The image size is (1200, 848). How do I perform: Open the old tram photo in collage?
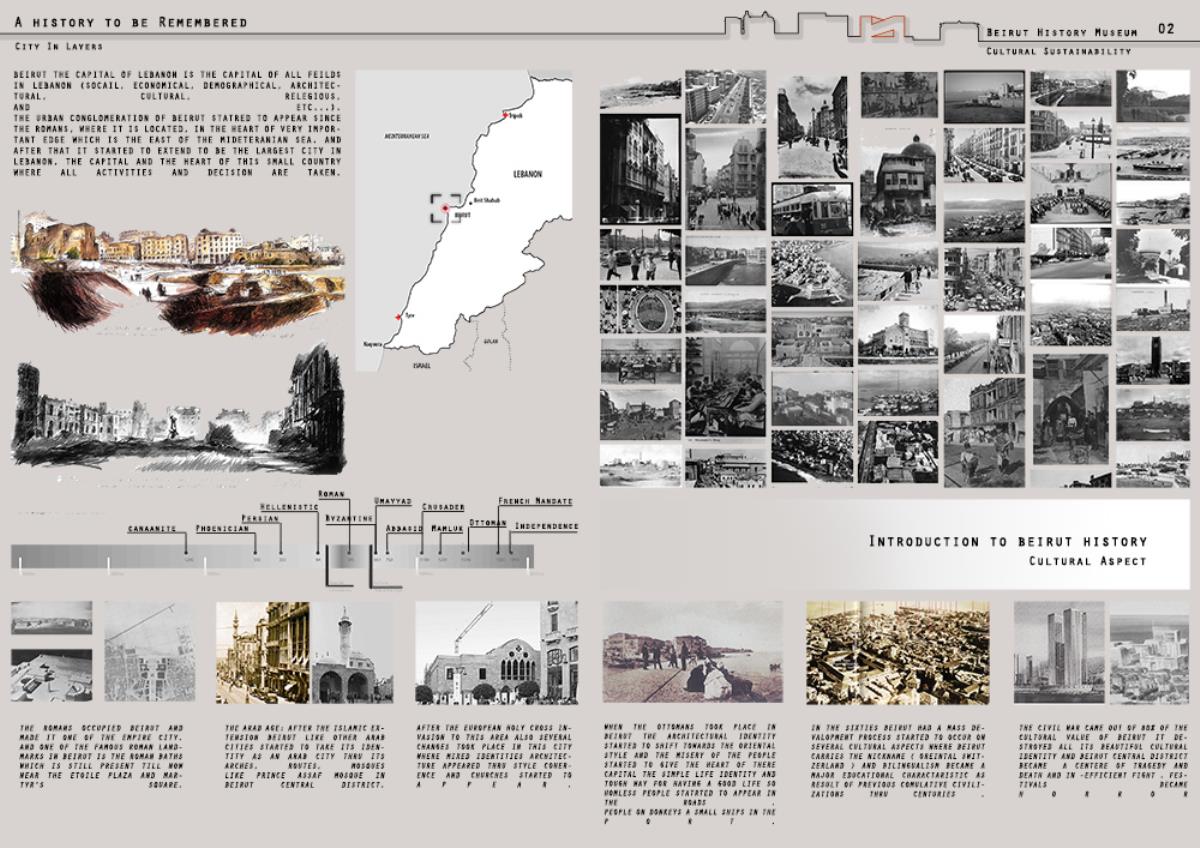click(x=811, y=209)
